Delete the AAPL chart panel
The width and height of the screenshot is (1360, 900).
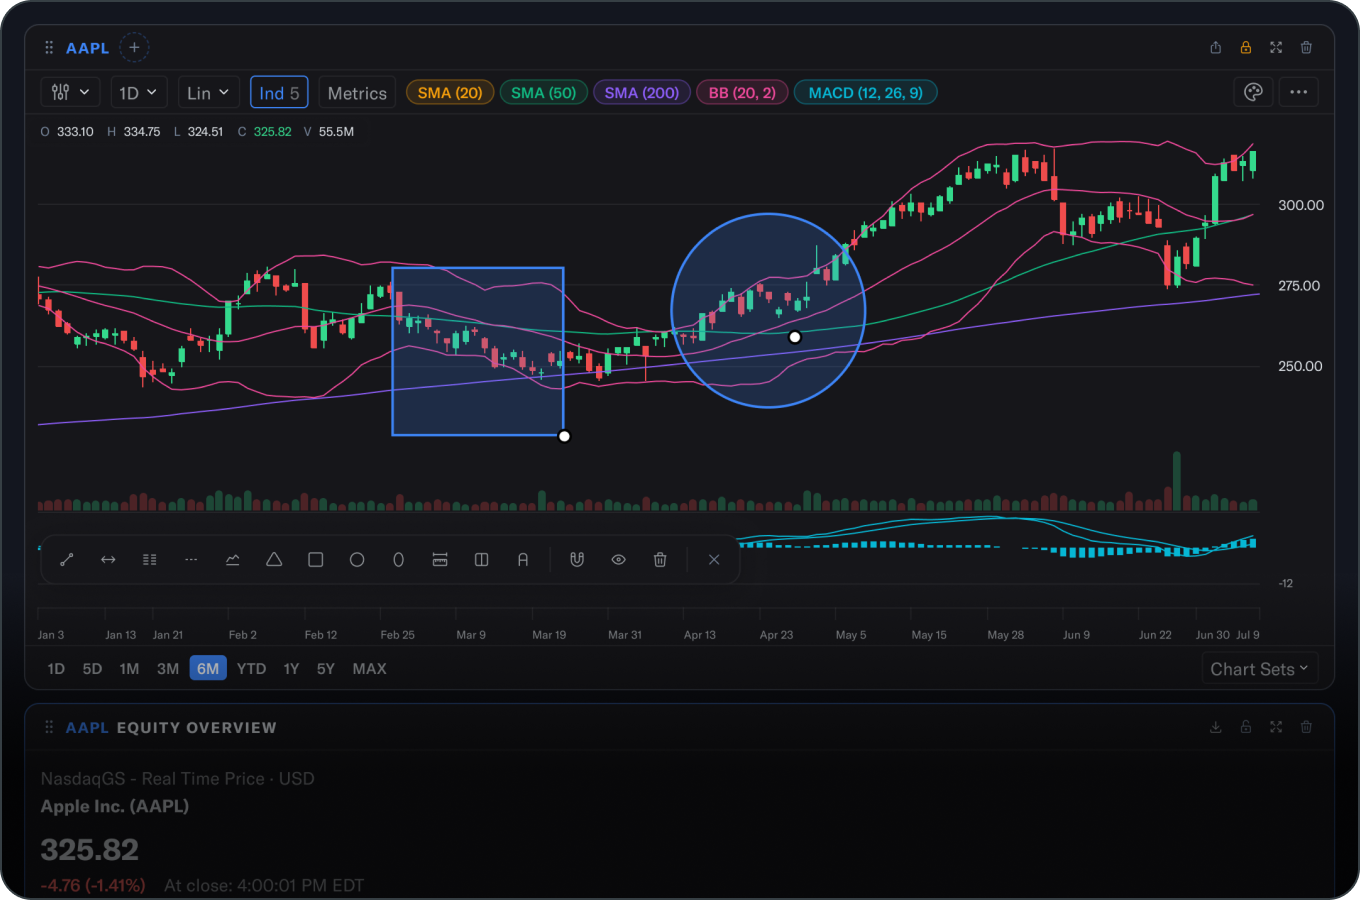coord(1306,47)
